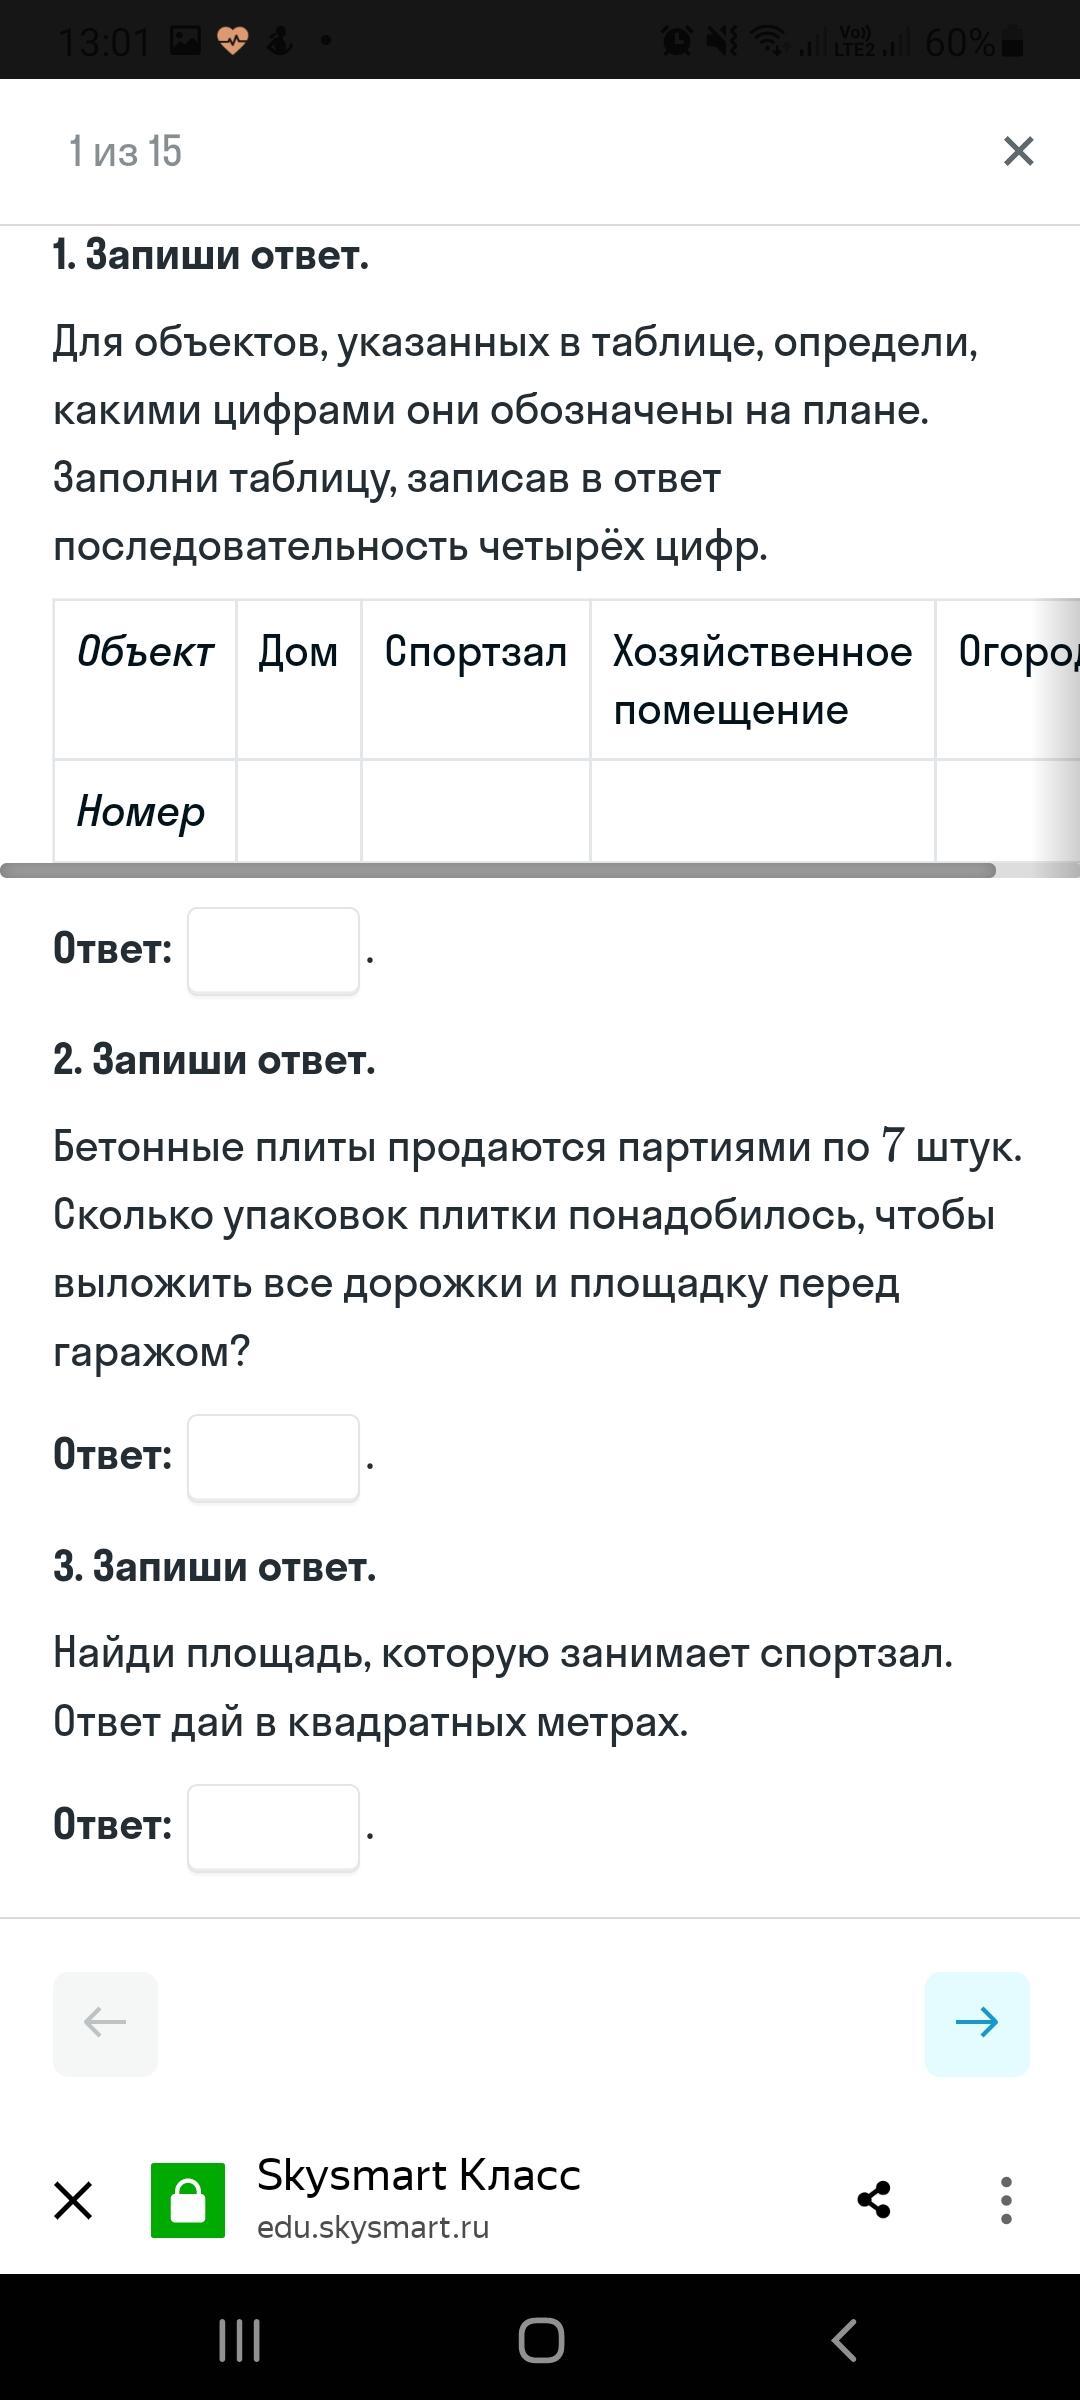Tap the Android home button
Image resolution: width=1080 pixels, height=2400 pixels.
tap(541, 2340)
